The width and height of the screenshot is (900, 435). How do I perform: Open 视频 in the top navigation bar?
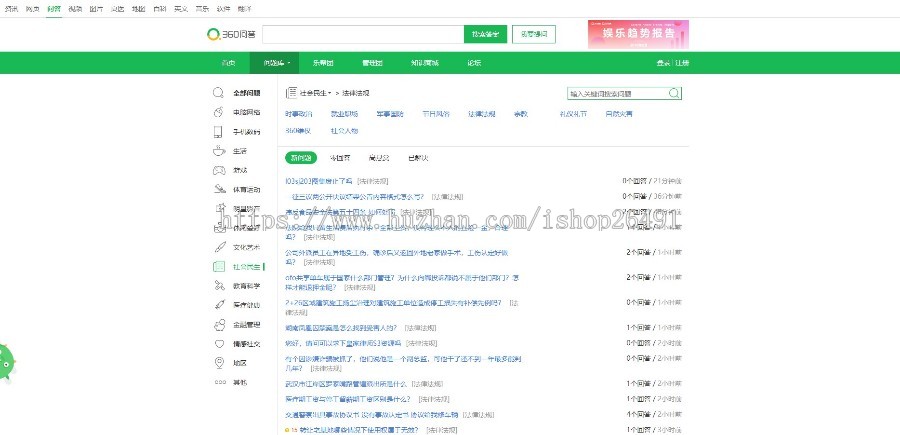click(x=76, y=7)
